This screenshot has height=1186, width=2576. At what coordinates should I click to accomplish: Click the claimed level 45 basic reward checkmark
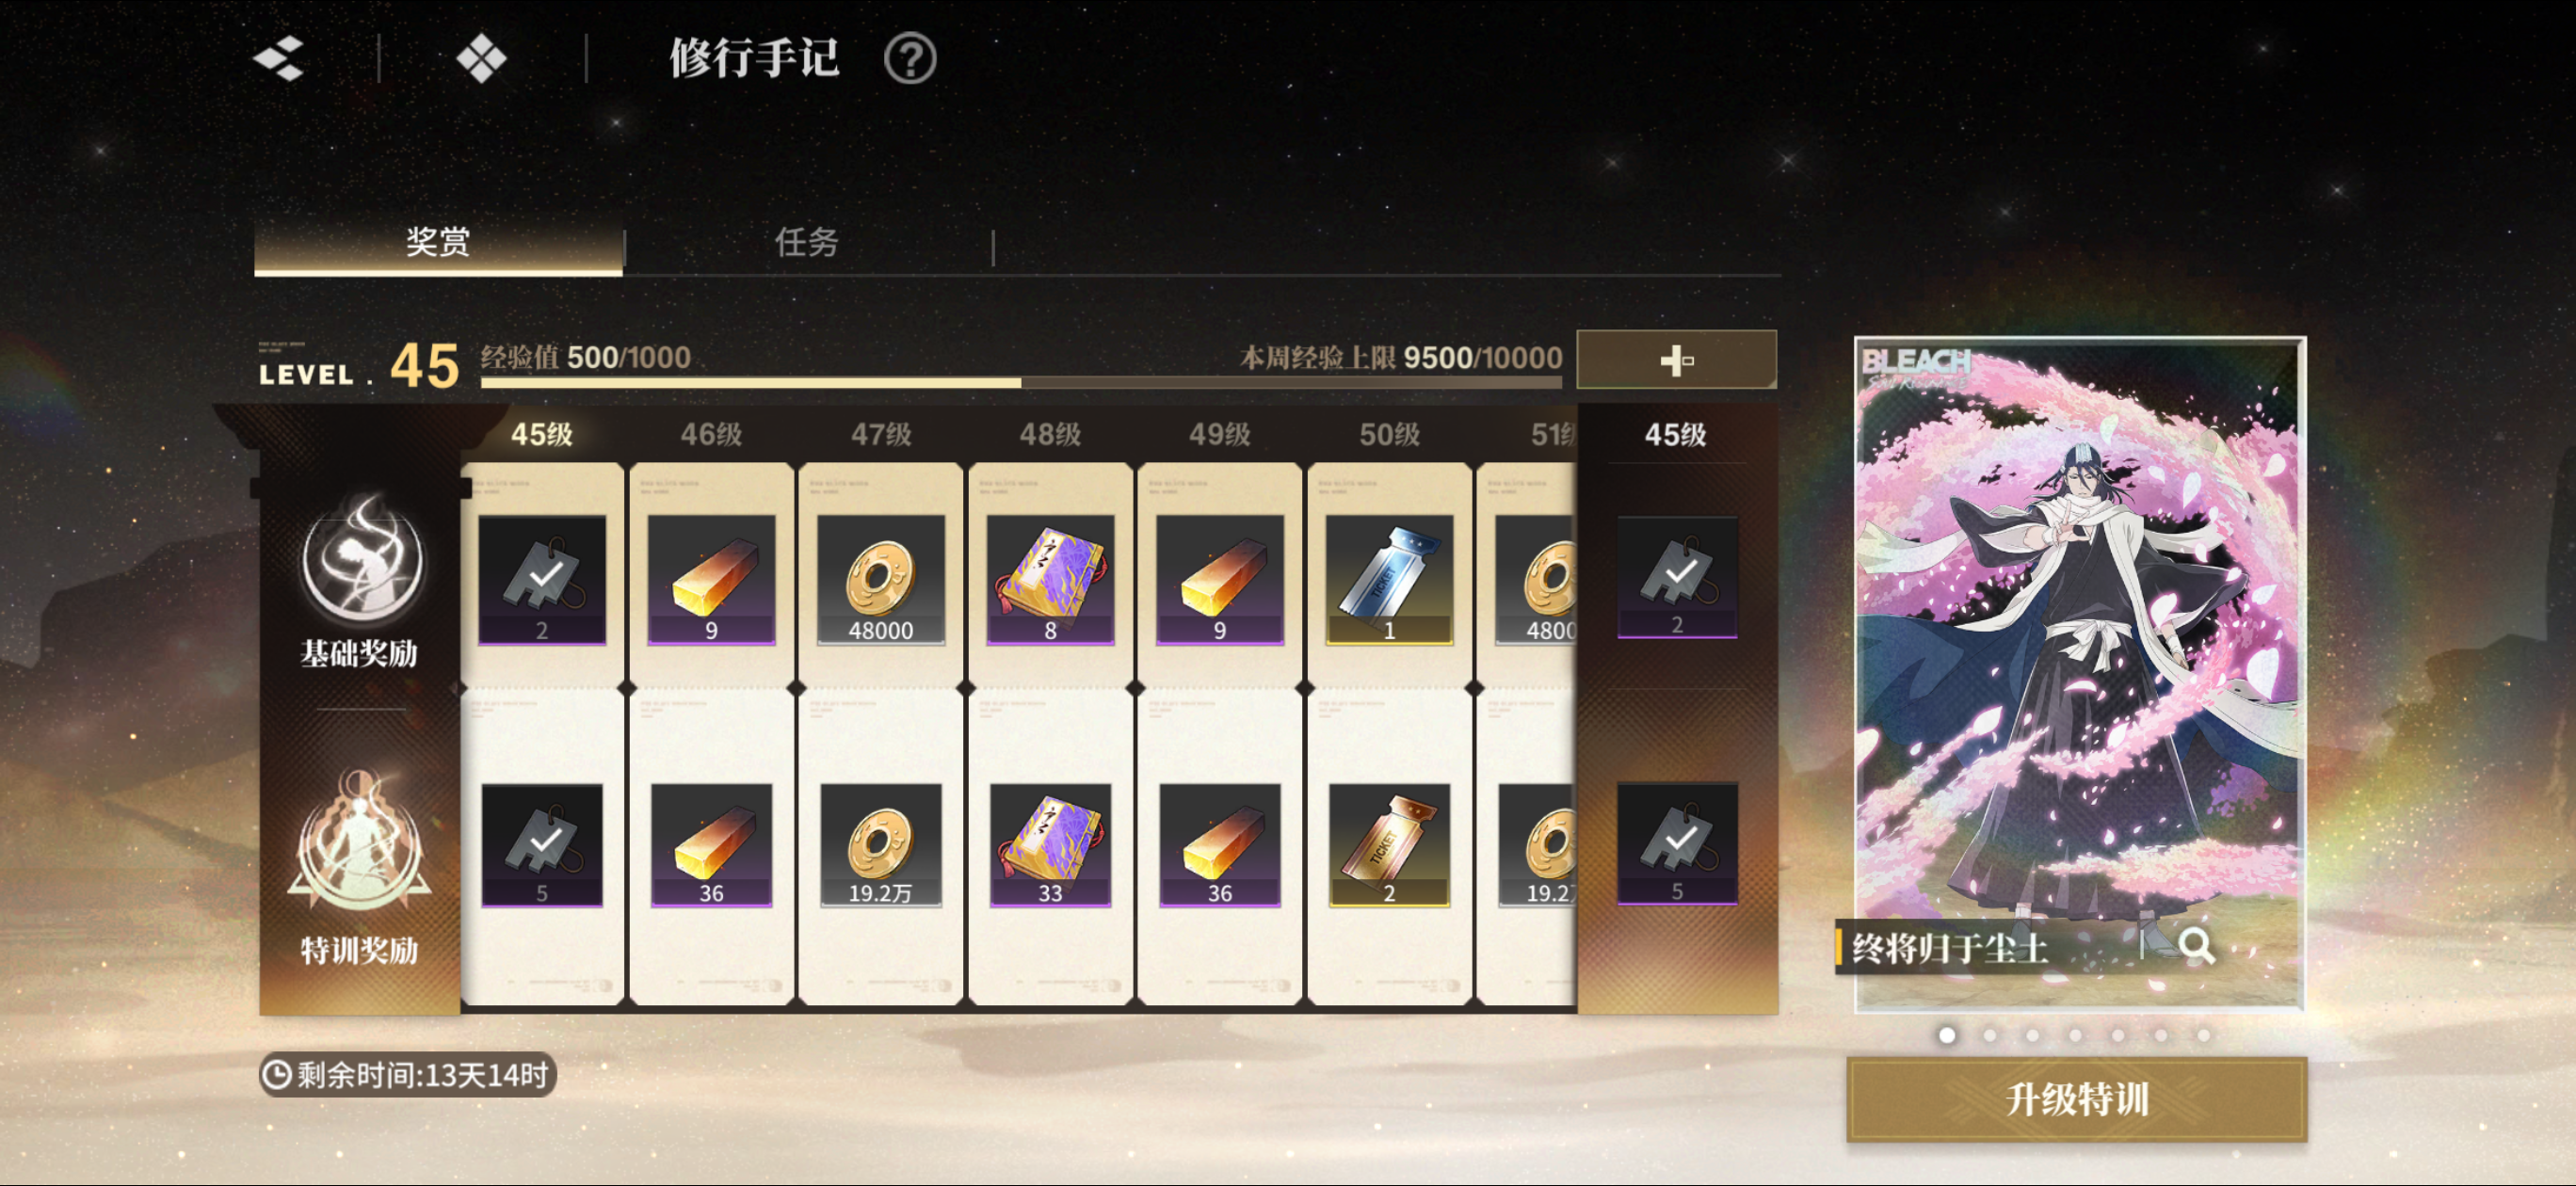pyautogui.click(x=542, y=580)
